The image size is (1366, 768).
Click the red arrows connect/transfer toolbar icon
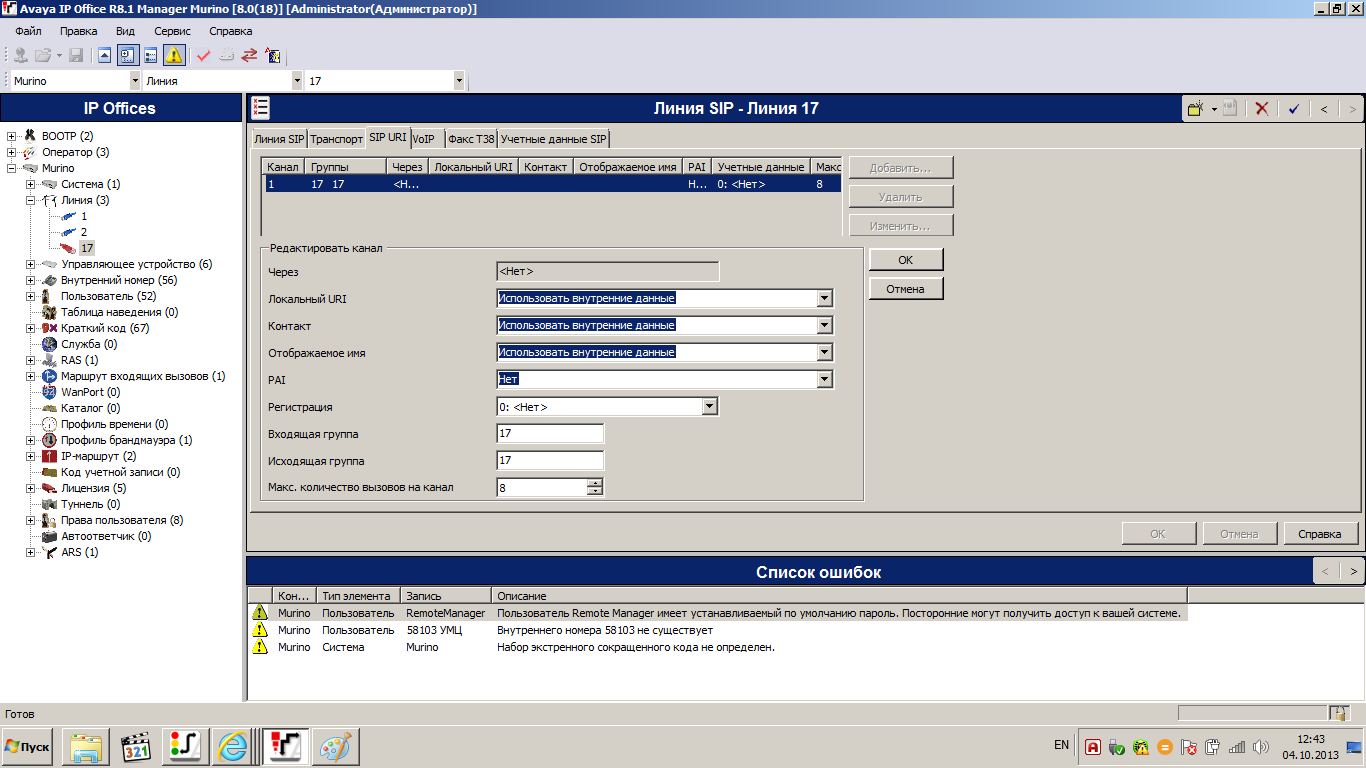[249, 55]
